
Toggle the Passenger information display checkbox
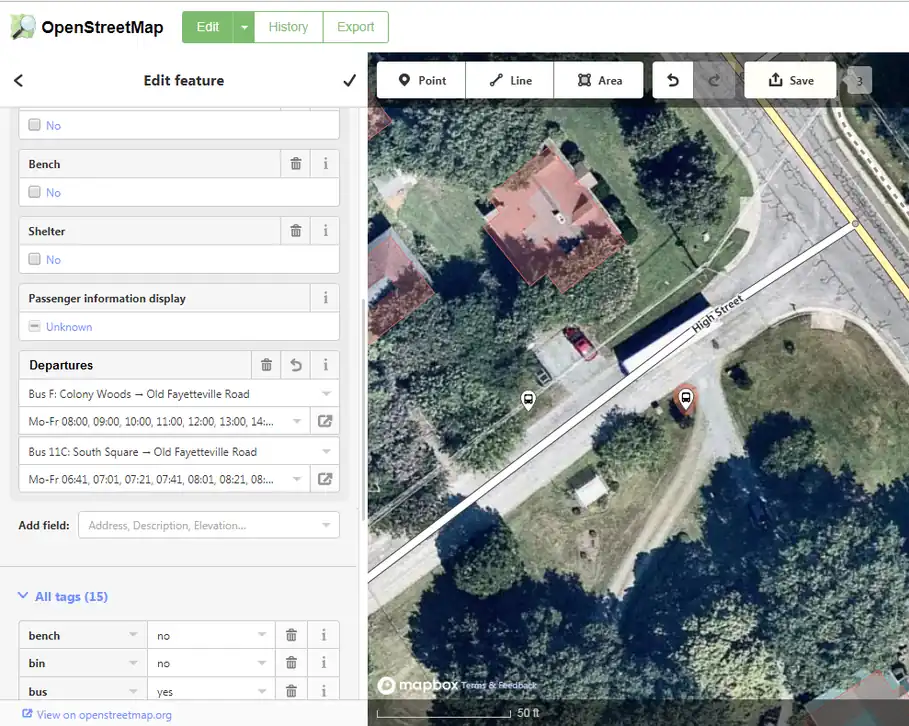[x=35, y=327]
